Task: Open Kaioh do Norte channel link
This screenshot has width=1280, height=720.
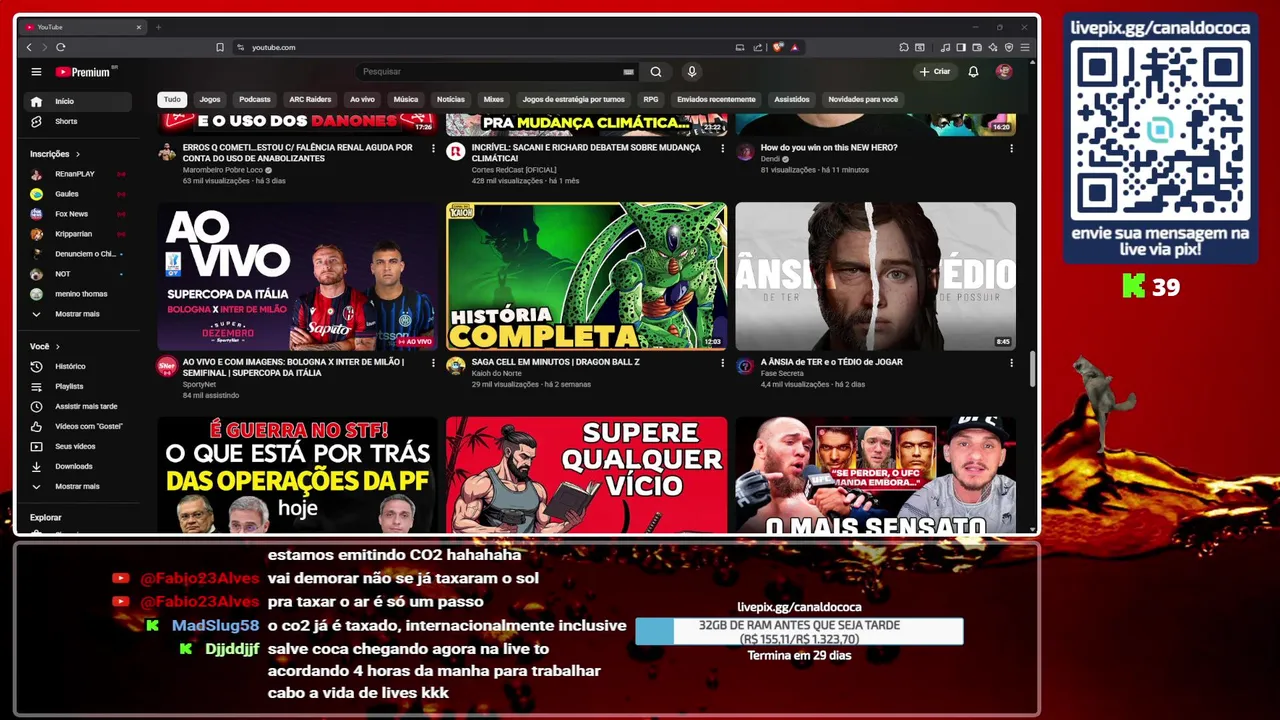Action: [497, 373]
